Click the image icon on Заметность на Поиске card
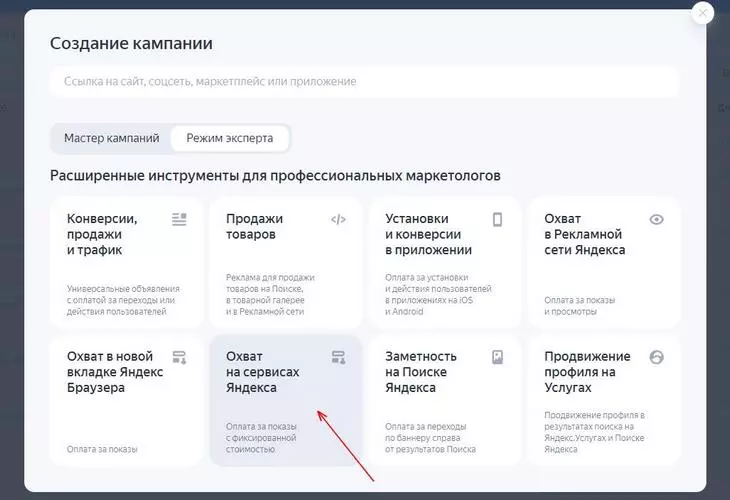 498,357
